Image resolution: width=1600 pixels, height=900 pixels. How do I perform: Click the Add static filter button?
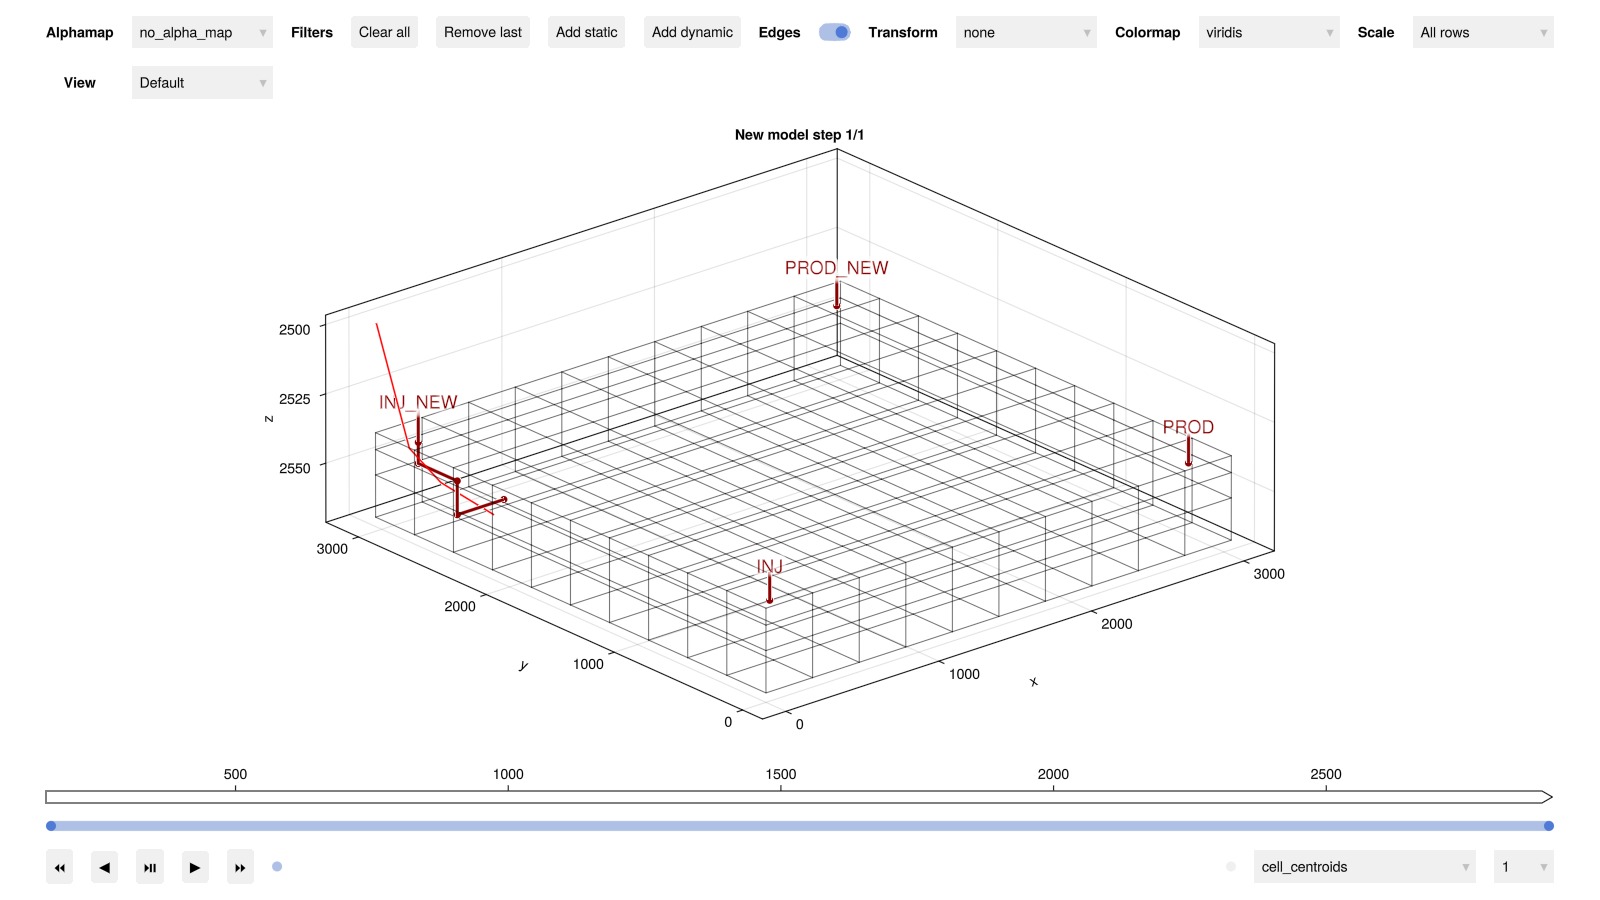[x=586, y=32]
